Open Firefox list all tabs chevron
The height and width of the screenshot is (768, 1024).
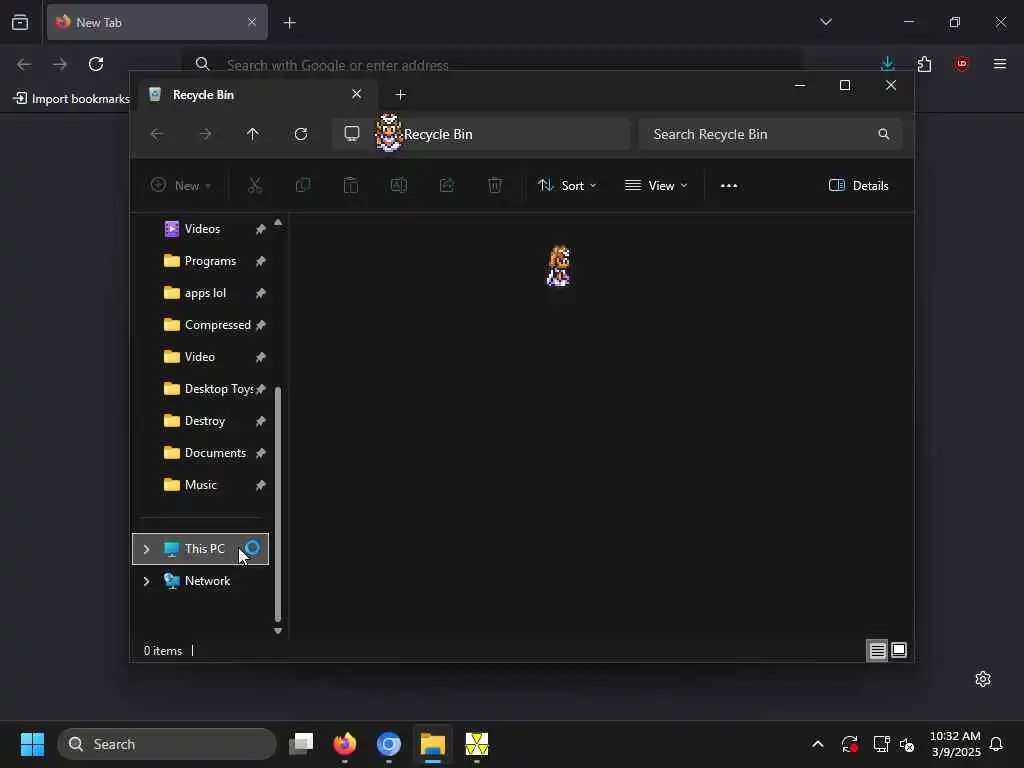[x=825, y=22]
